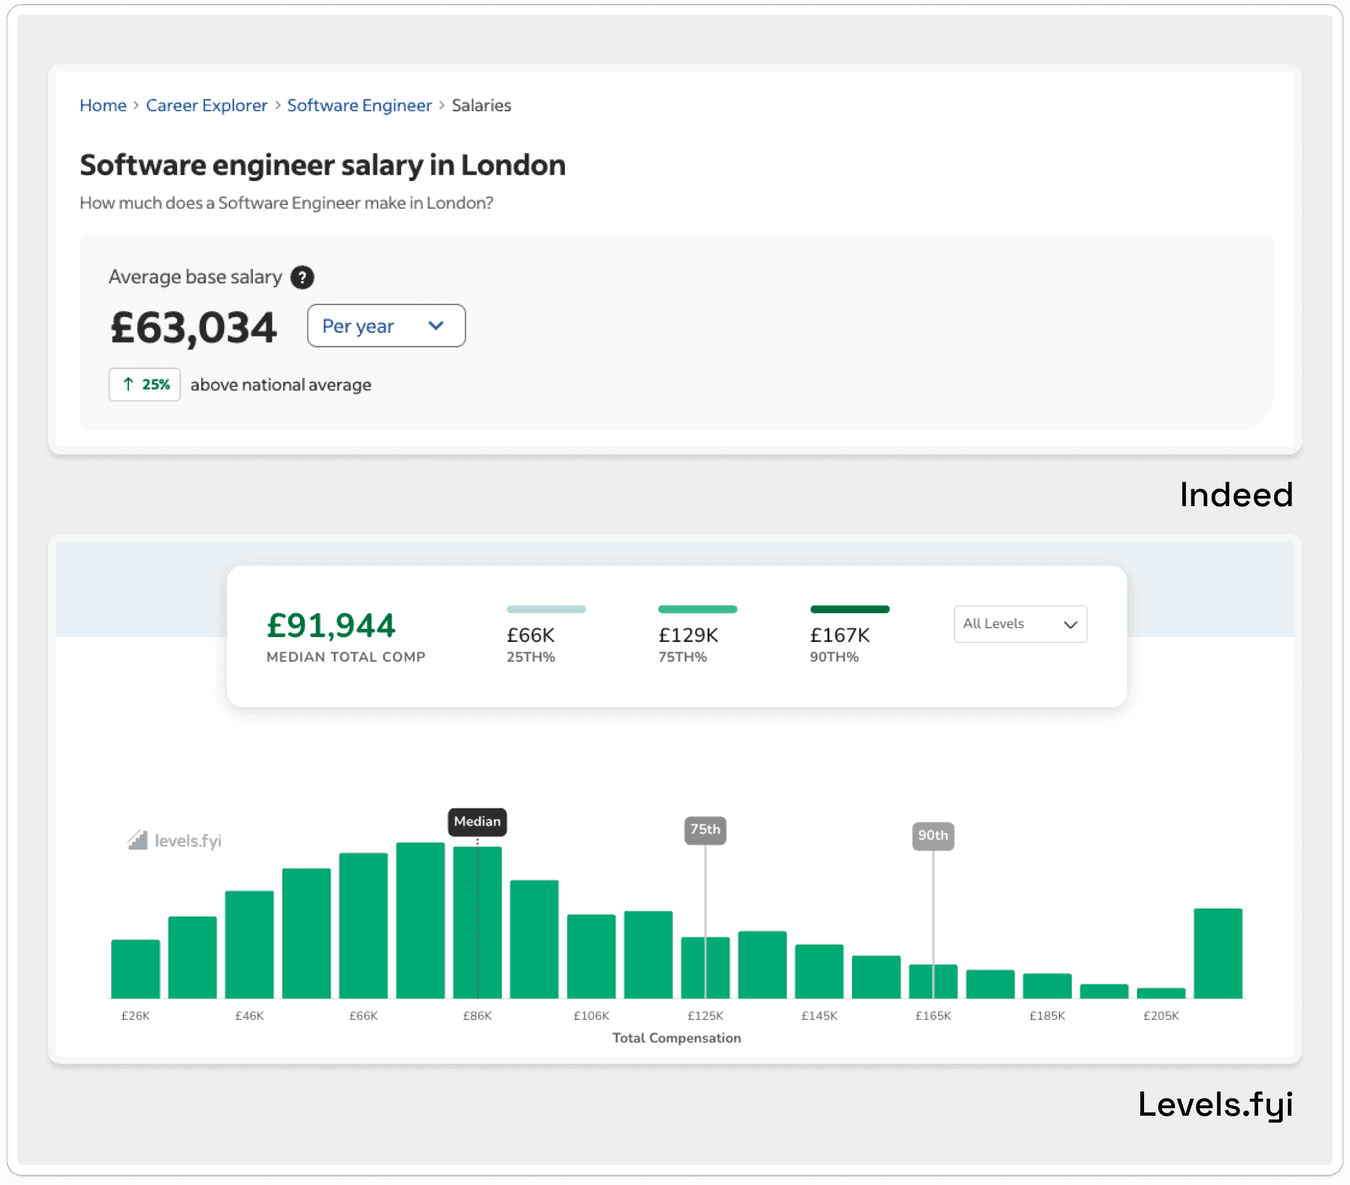
Task: Click the 90th marker label on the chart
Action: (x=933, y=836)
